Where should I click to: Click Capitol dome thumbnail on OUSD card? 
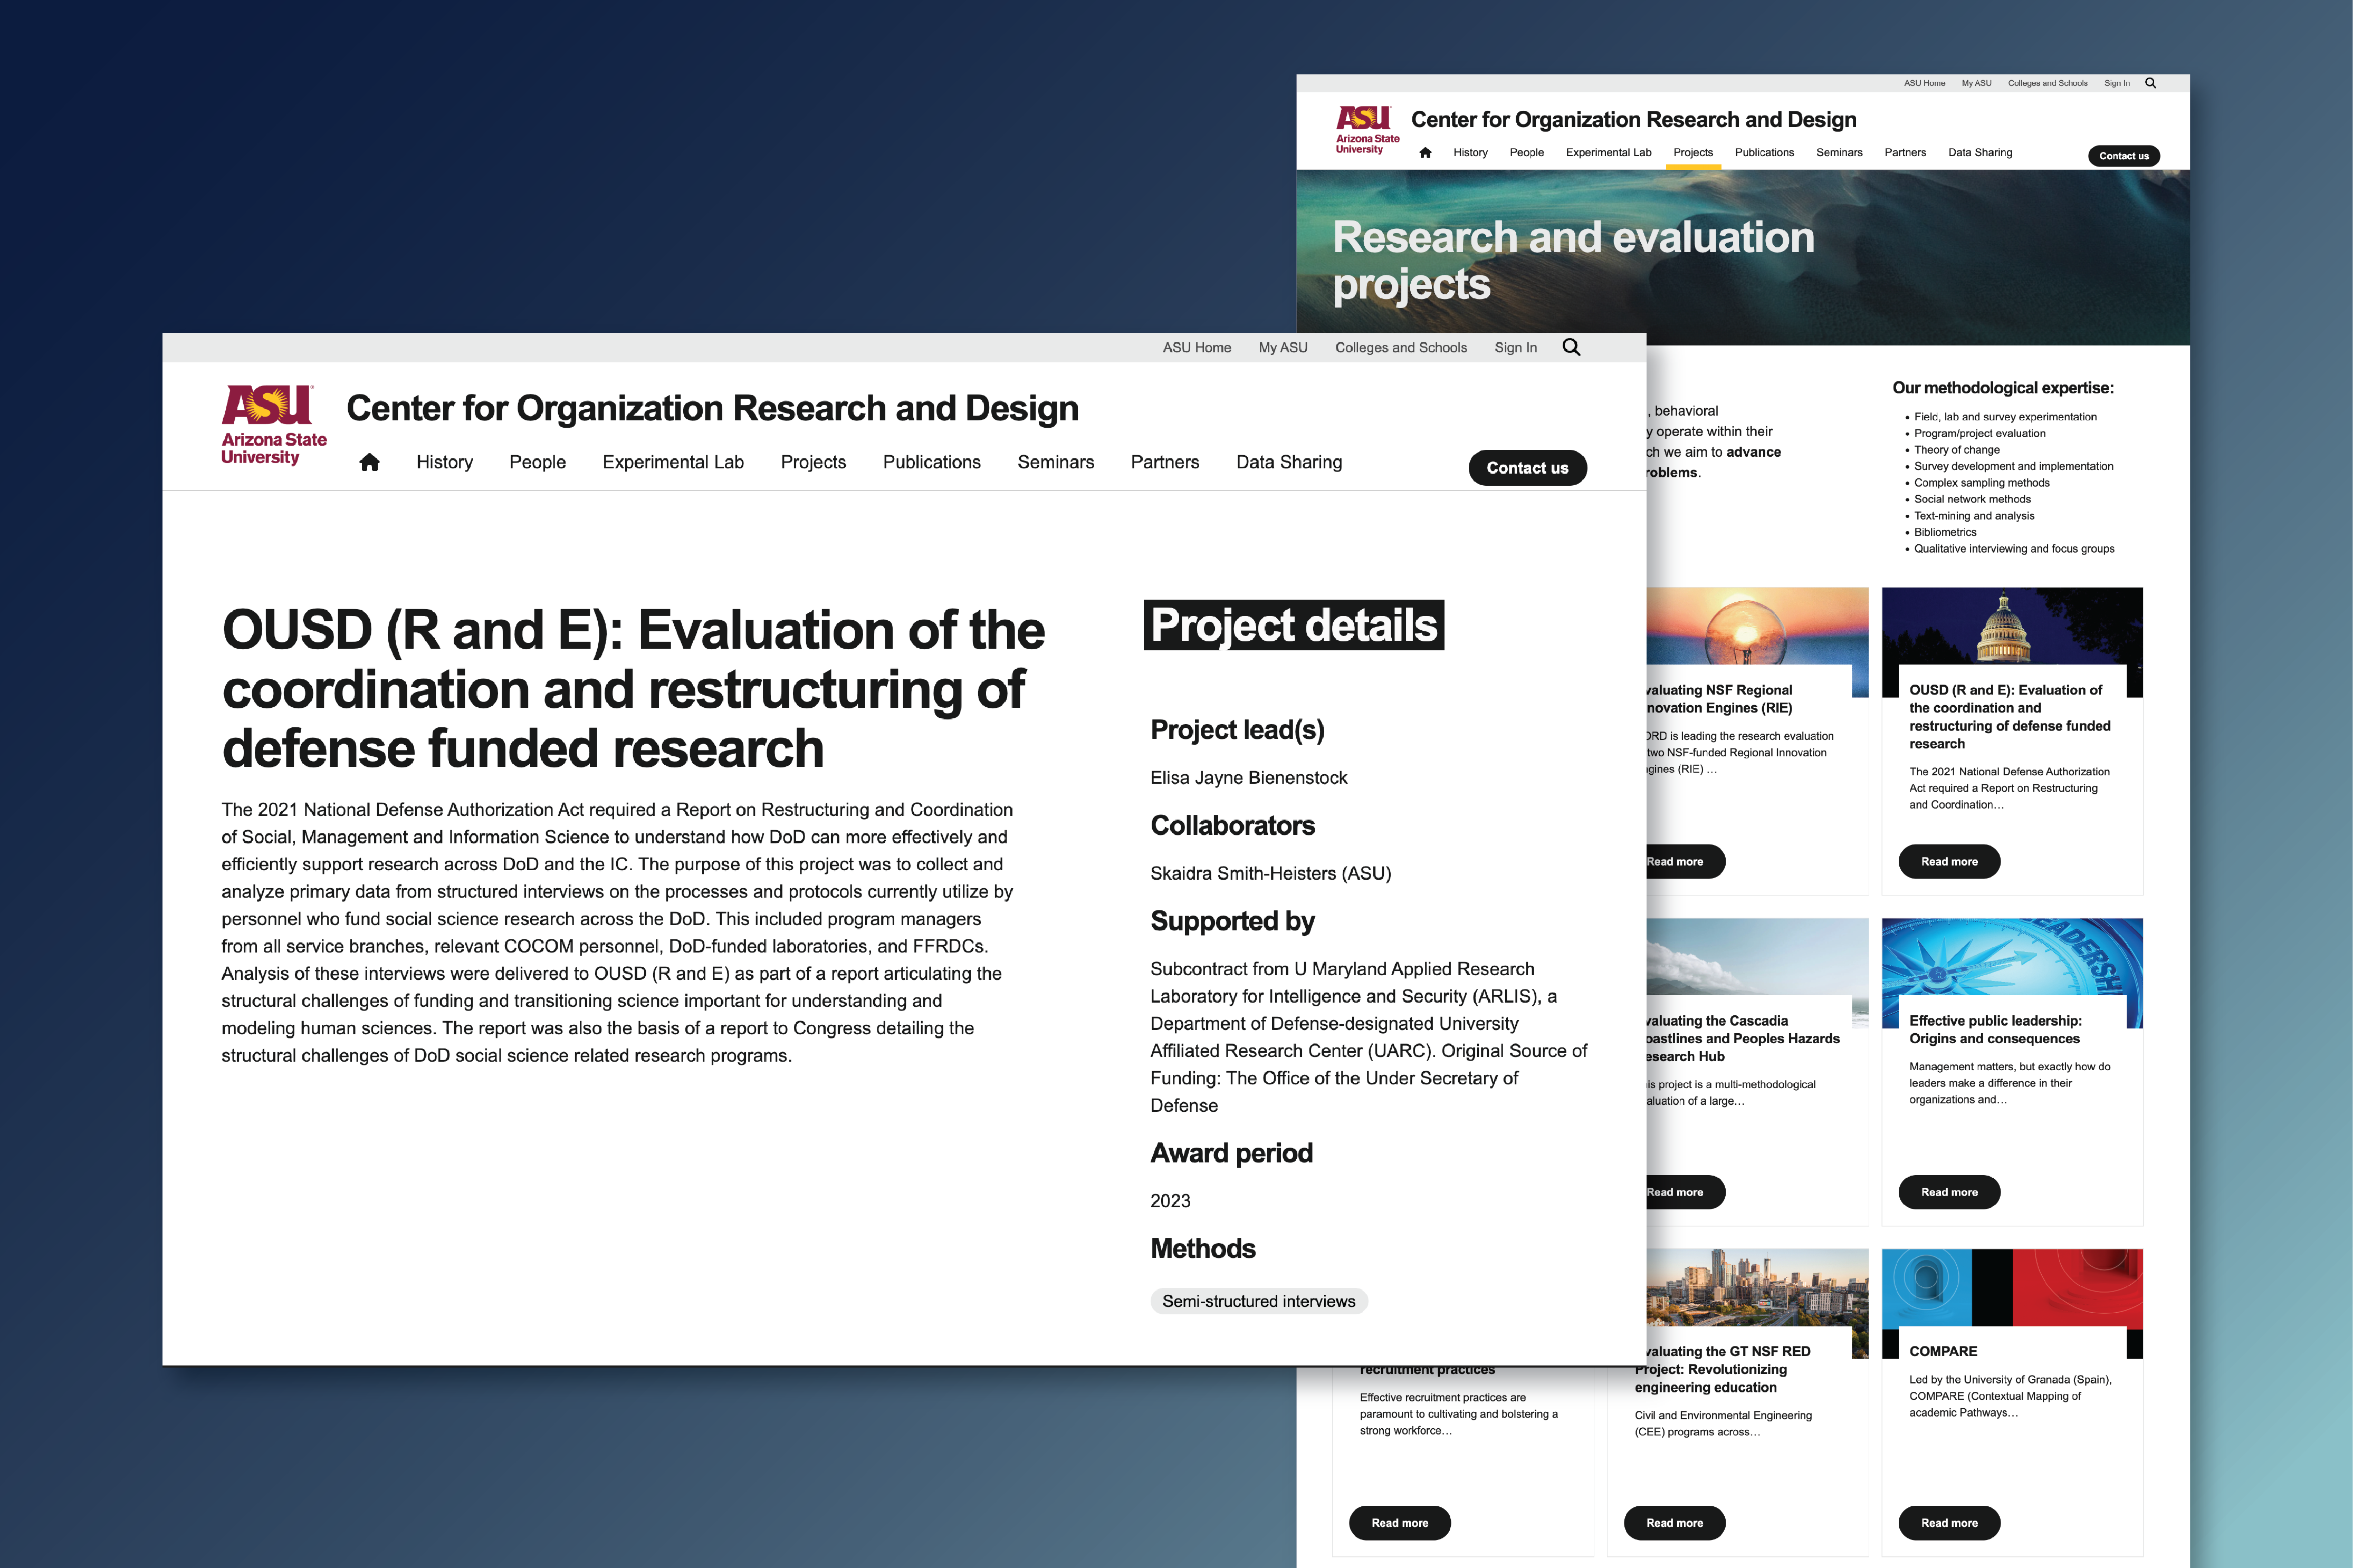click(2011, 627)
